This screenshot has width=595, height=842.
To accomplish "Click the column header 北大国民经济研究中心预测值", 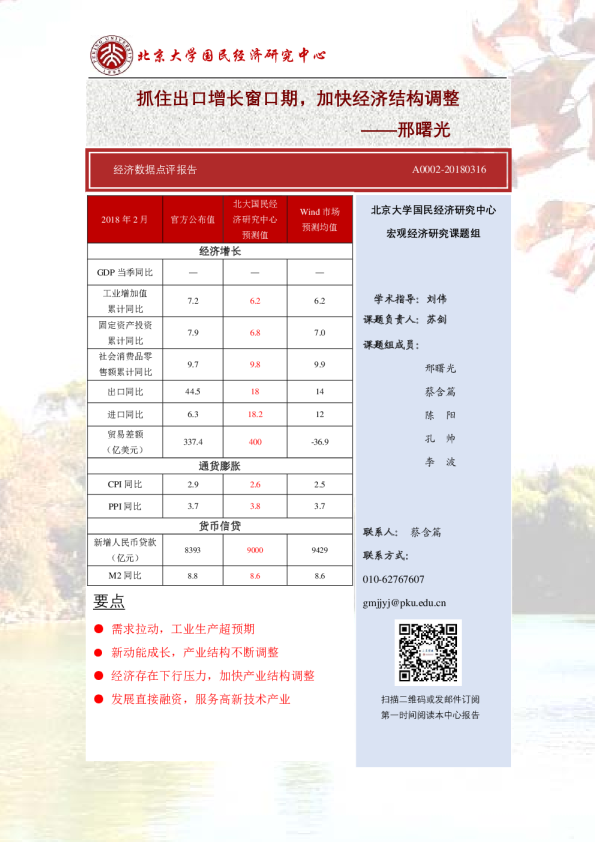I will click(x=255, y=219).
